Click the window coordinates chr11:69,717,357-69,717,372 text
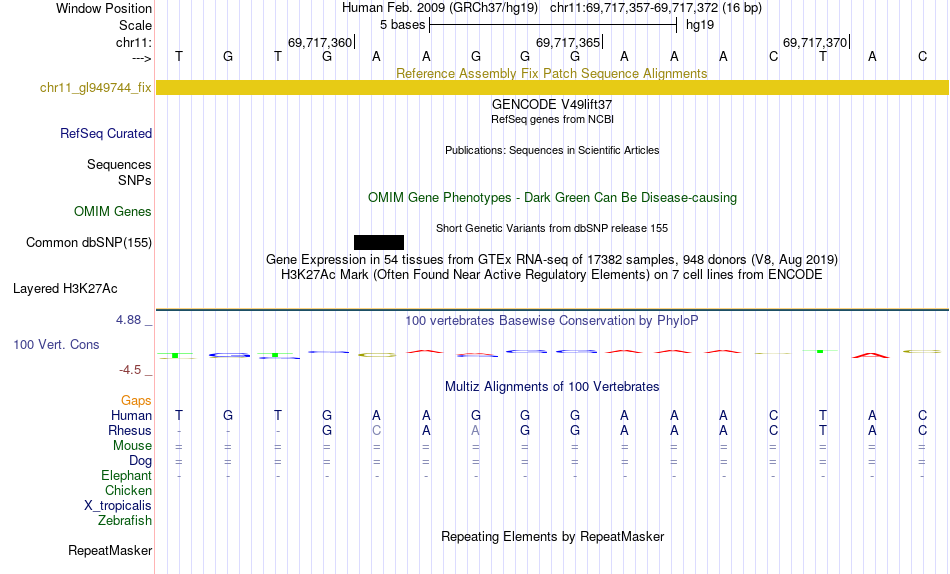This screenshot has height=574, width=950. (x=634, y=8)
